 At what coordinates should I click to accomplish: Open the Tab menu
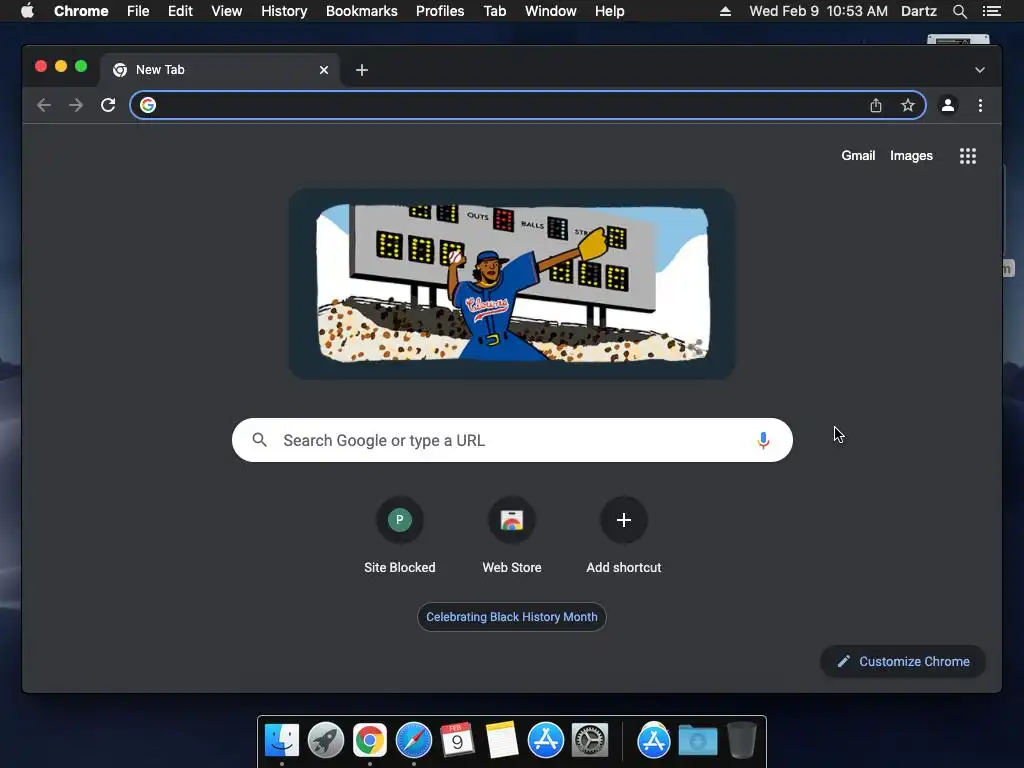[x=494, y=11]
